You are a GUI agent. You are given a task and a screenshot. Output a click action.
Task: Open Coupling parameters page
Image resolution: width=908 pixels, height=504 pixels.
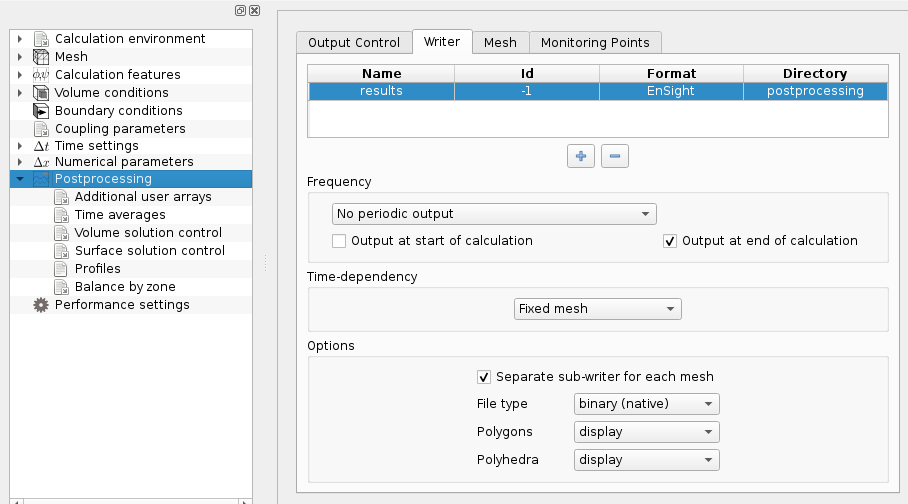click(120, 129)
